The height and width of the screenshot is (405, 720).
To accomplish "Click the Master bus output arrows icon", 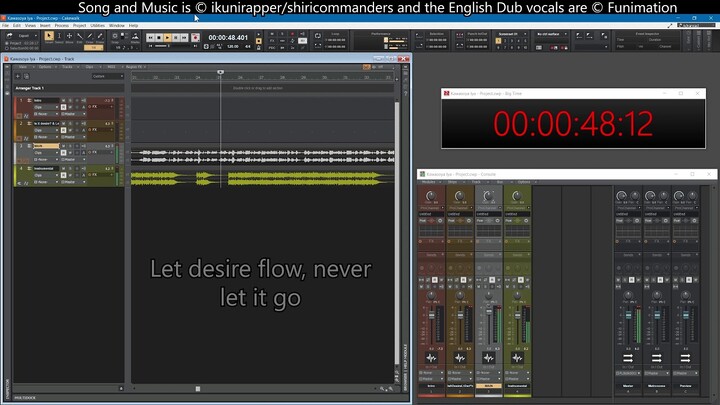I will (x=630, y=358).
